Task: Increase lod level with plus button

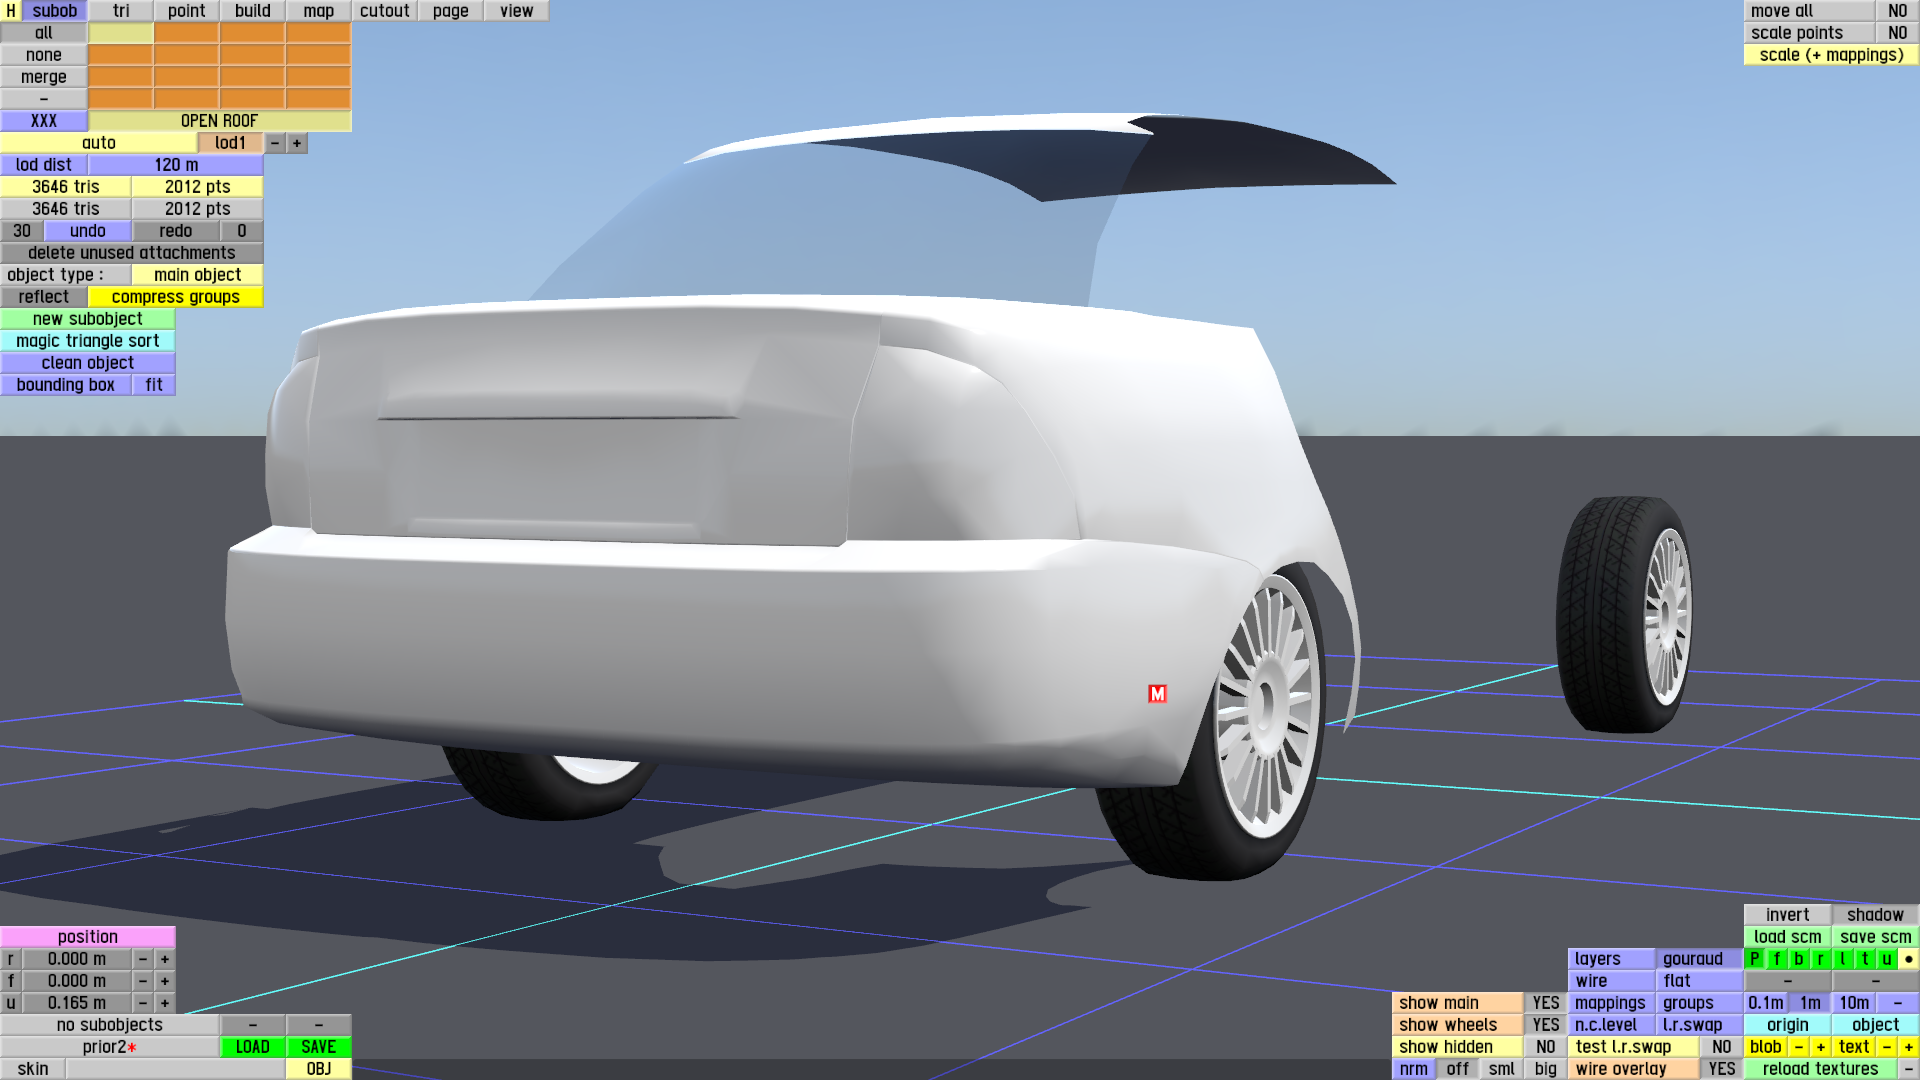Action: 297,143
